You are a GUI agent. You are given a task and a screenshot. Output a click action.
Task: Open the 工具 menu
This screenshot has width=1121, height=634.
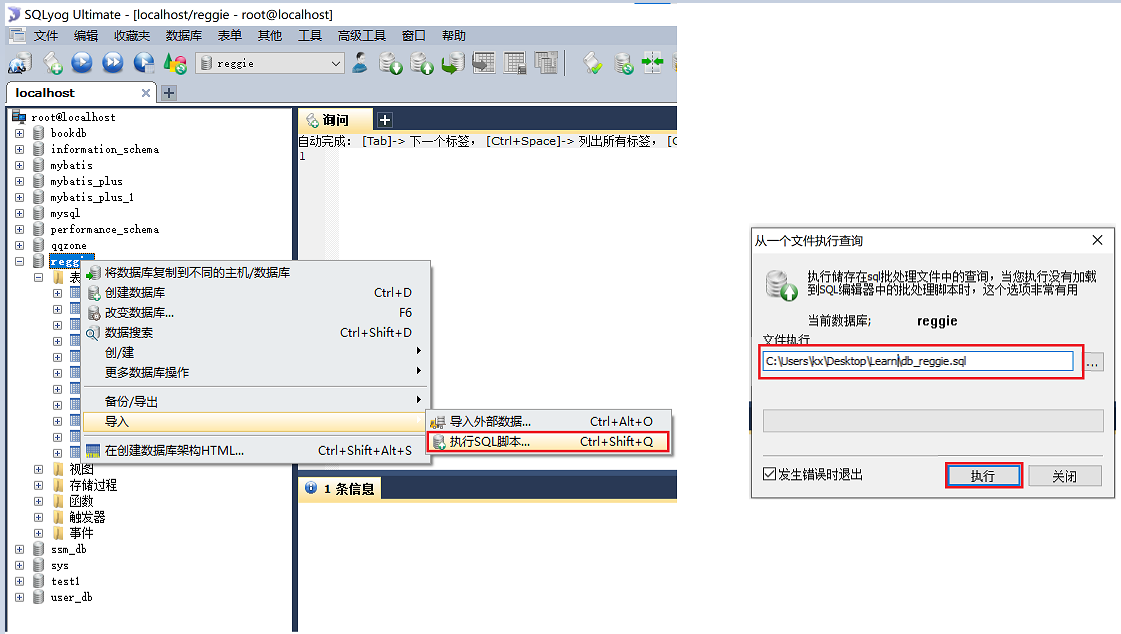point(310,35)
